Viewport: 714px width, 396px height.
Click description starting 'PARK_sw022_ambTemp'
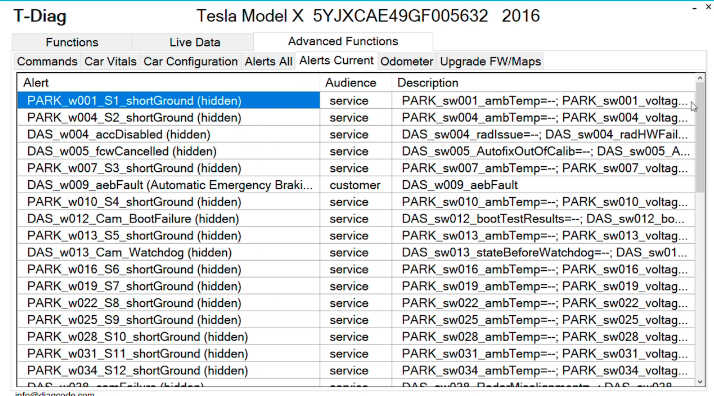click(x=543, y=303)
